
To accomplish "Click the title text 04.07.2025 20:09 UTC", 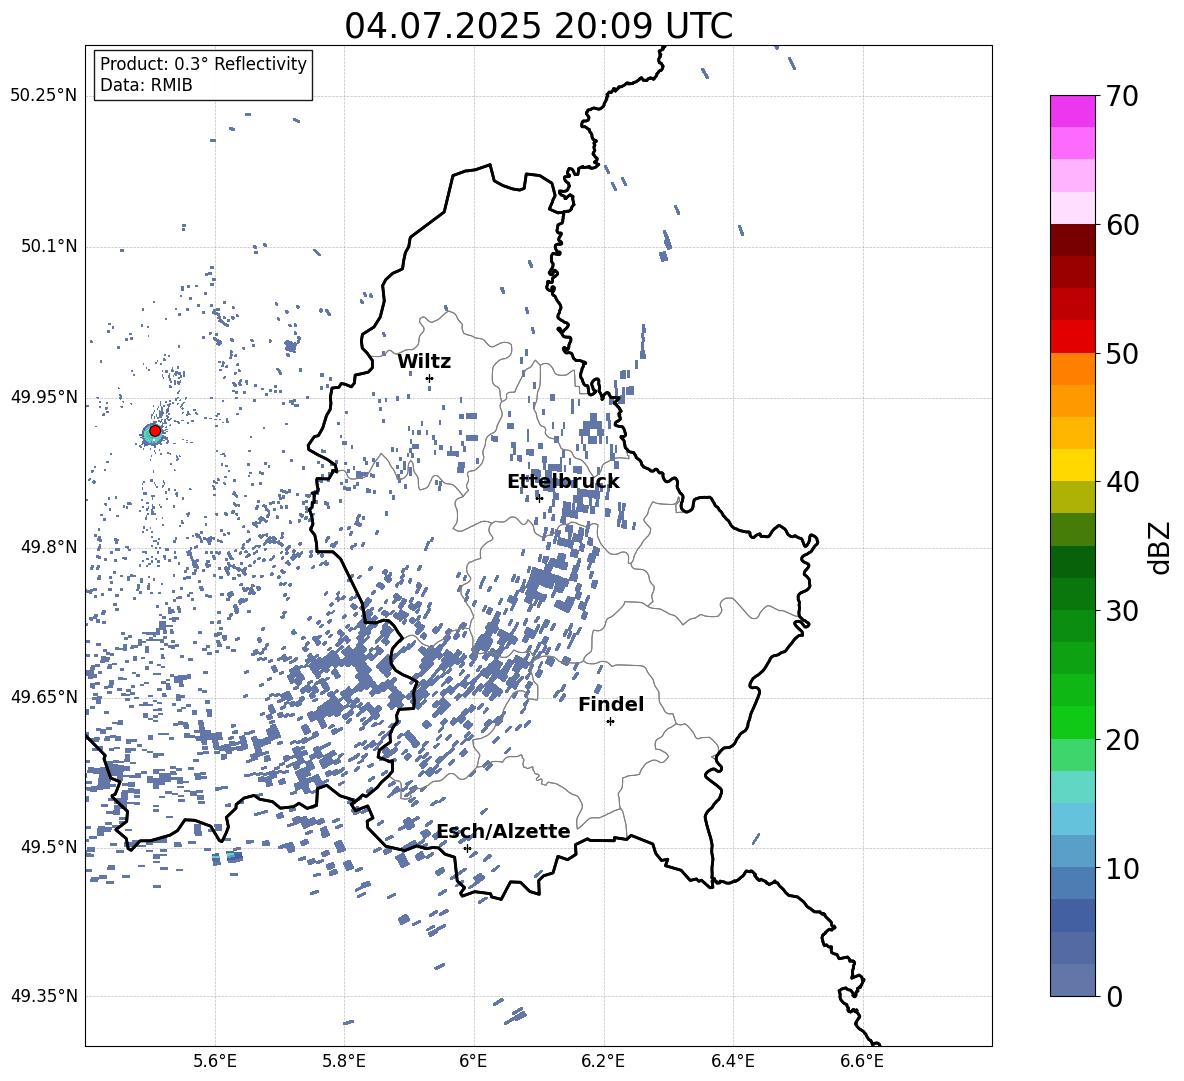I will [x=538, y=26].
